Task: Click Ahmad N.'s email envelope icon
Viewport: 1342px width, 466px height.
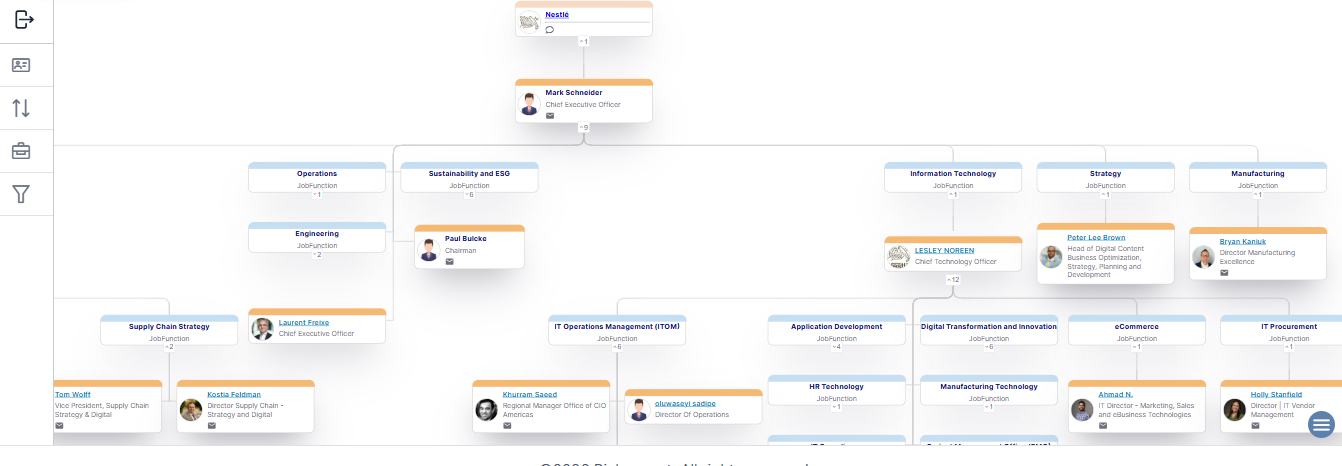Action: (x=1103, y=425)
